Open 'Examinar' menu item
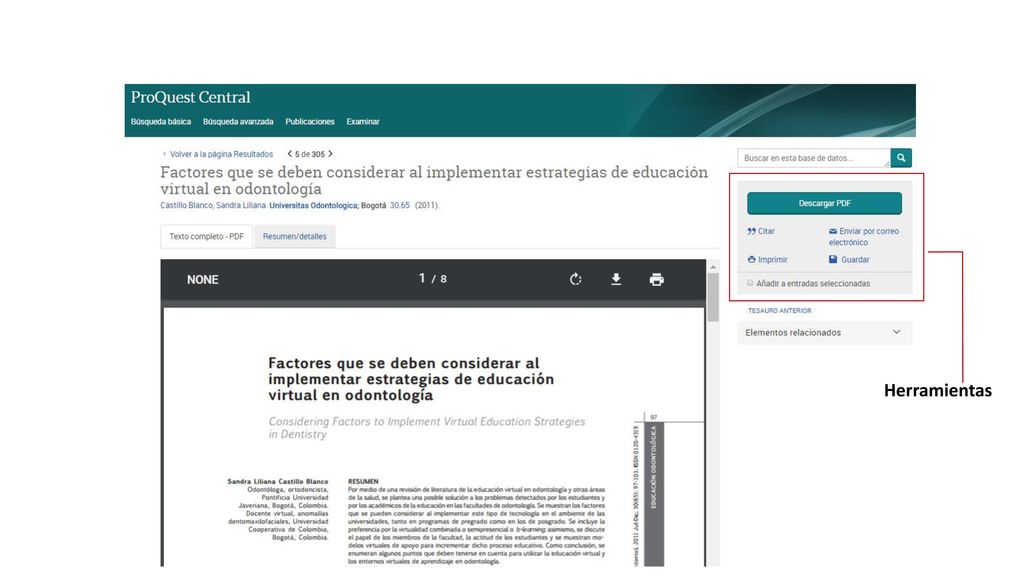The image size is (1024, 576). (x=362, y=121)
